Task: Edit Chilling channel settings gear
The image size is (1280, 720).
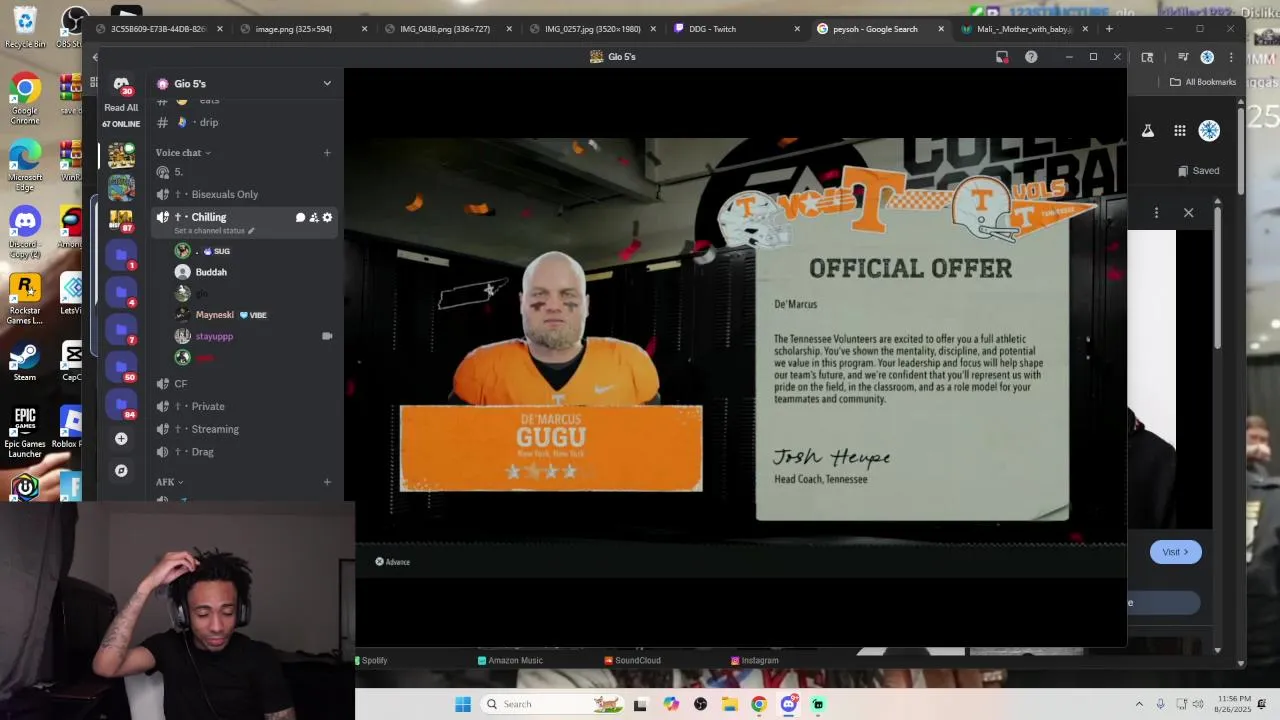Action: (327, 217)
